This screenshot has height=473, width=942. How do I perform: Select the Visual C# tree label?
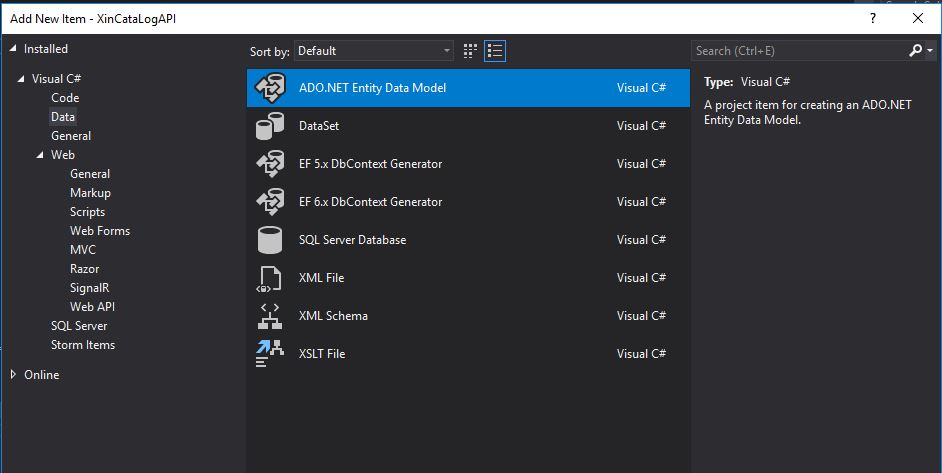click(x=56, y=79)
